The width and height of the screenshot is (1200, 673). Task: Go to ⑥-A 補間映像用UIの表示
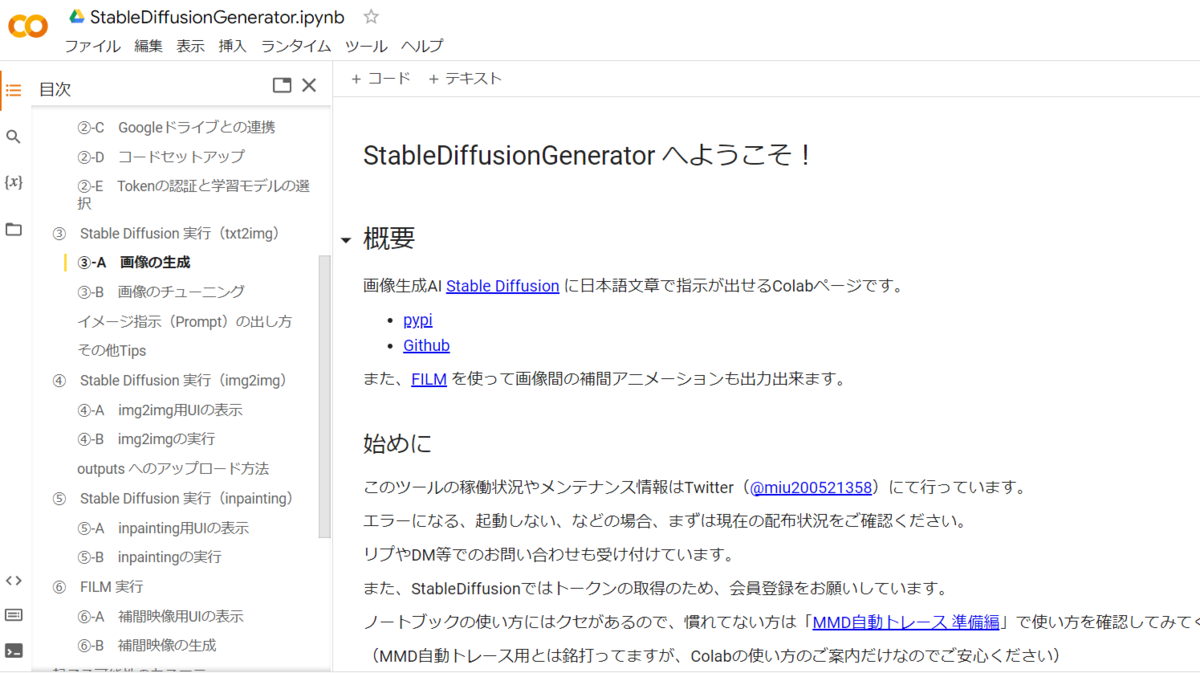[160, 616]
